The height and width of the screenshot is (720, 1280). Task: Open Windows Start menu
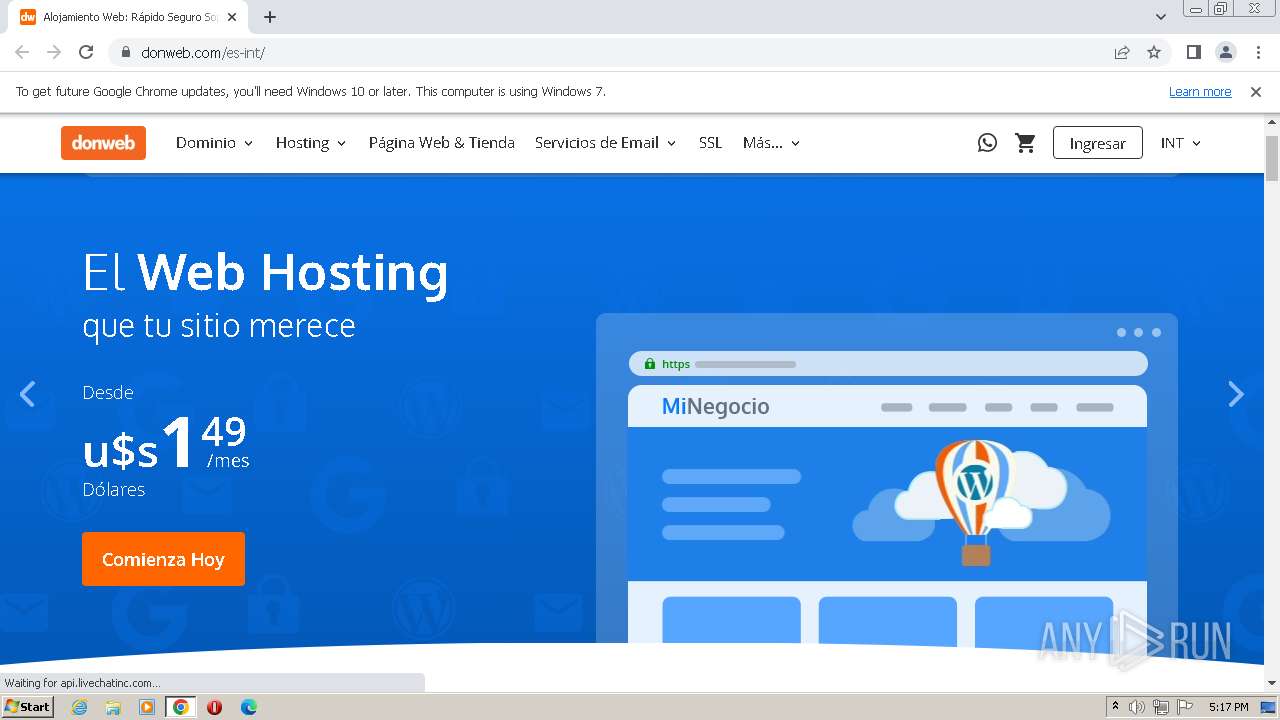coord(28,707)
